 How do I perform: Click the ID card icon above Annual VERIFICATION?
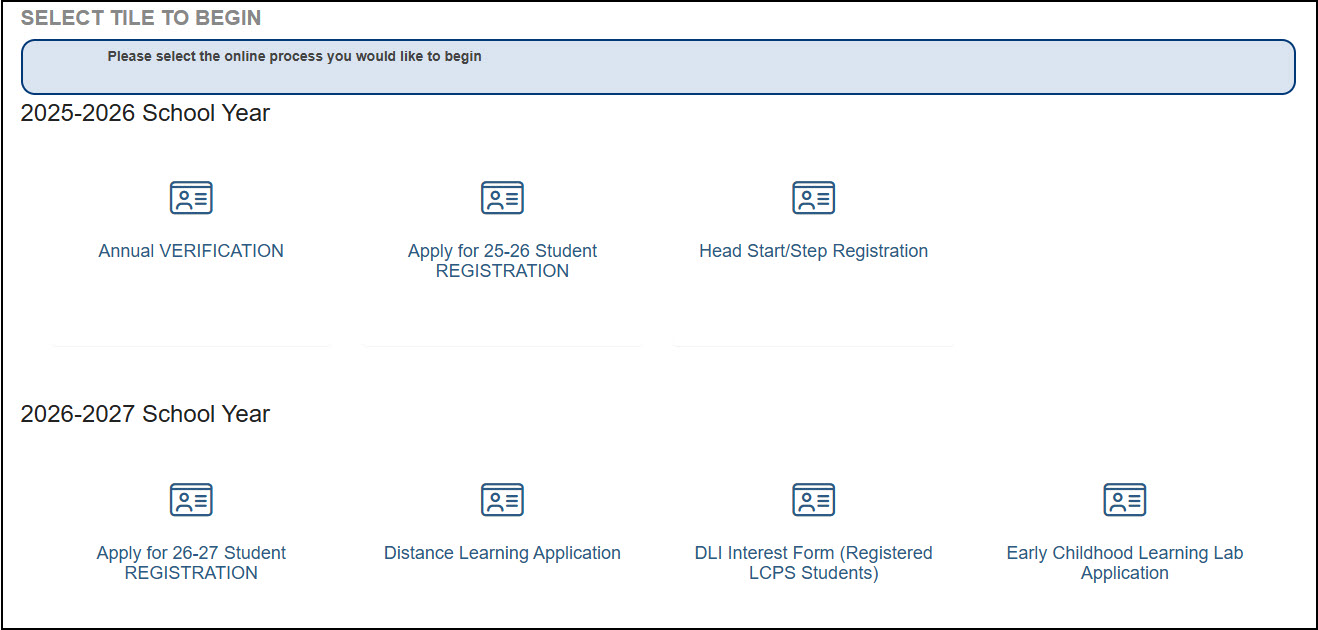pyautogui.click(x=191, y=198)
